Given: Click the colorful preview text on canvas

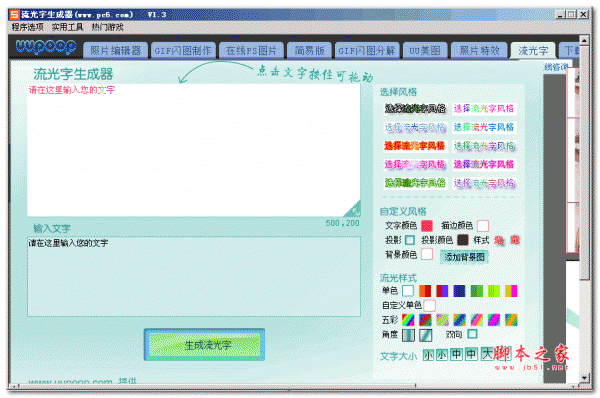Looking at the screenshot, I should tap(72, 90).
